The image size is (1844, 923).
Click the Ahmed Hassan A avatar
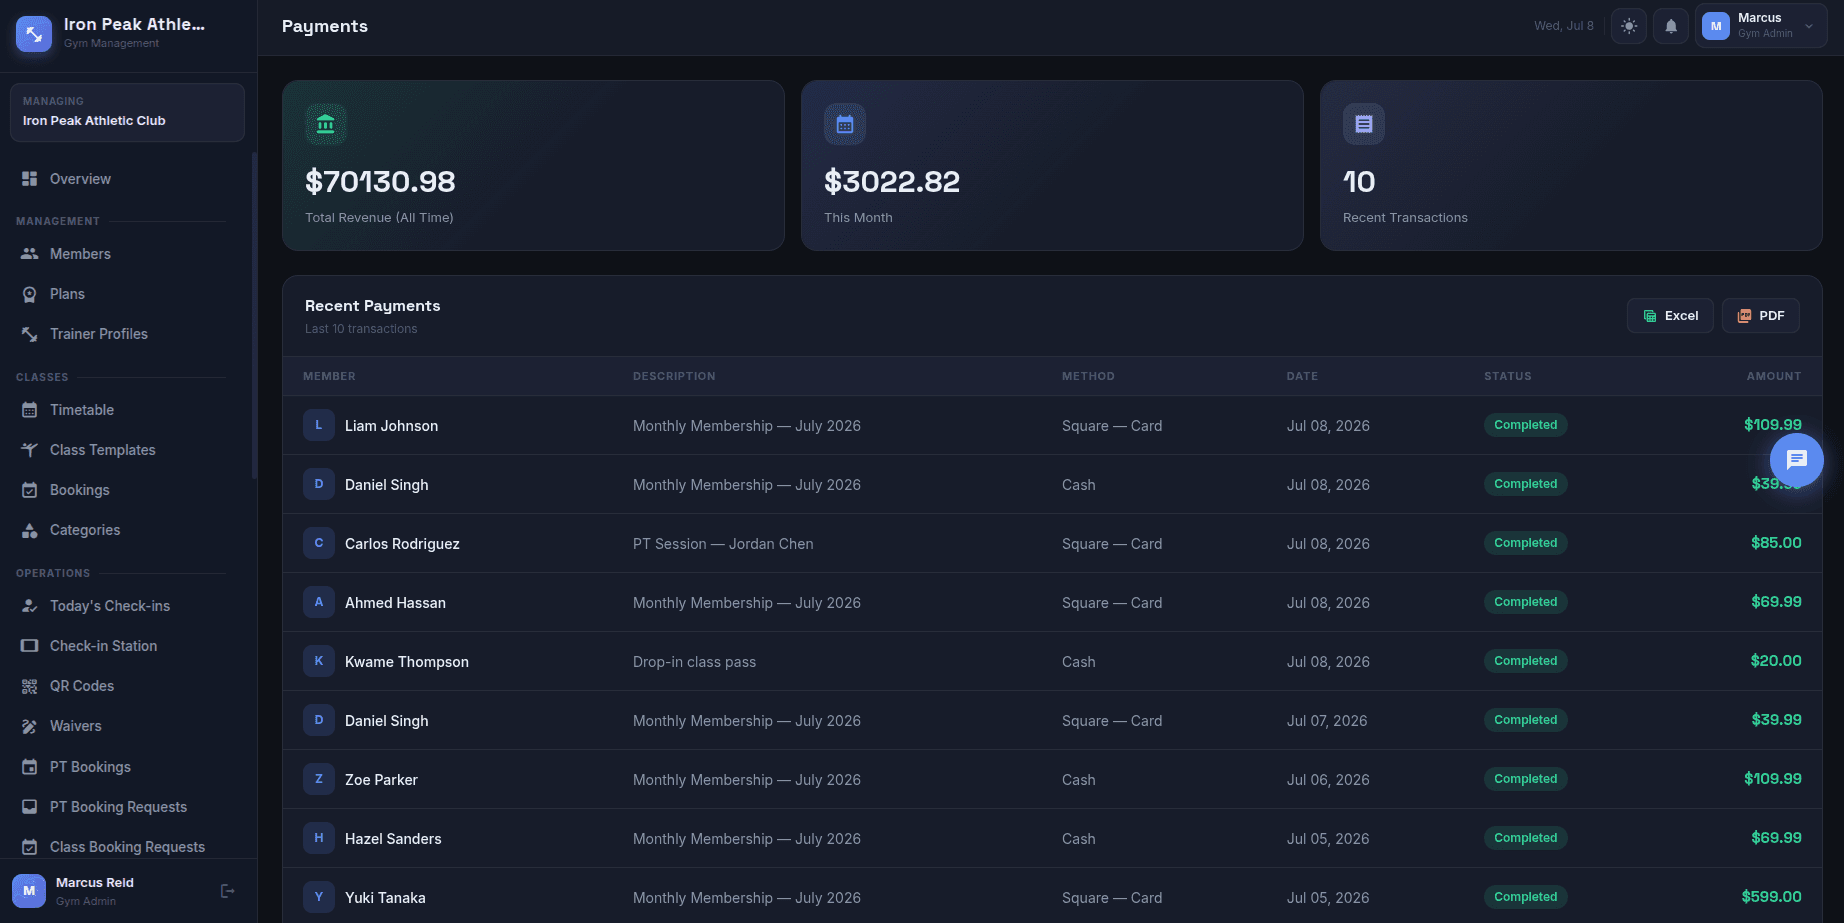coord(319,602)
